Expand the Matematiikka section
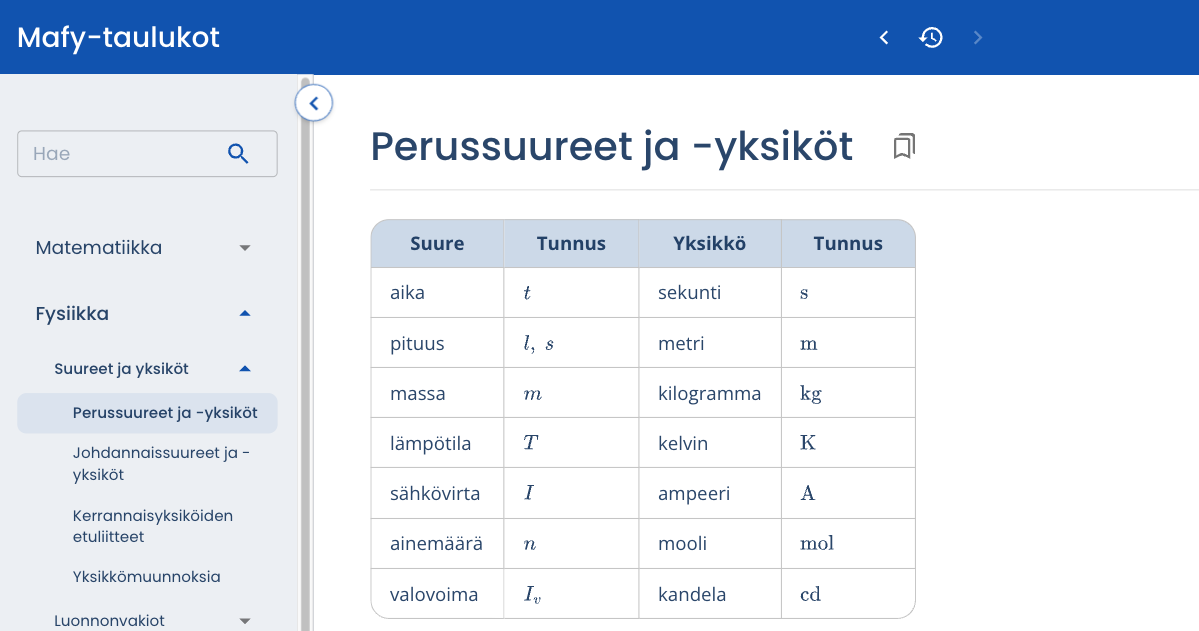The height and width of the screenshot is (631, 1199). [244, 247]
